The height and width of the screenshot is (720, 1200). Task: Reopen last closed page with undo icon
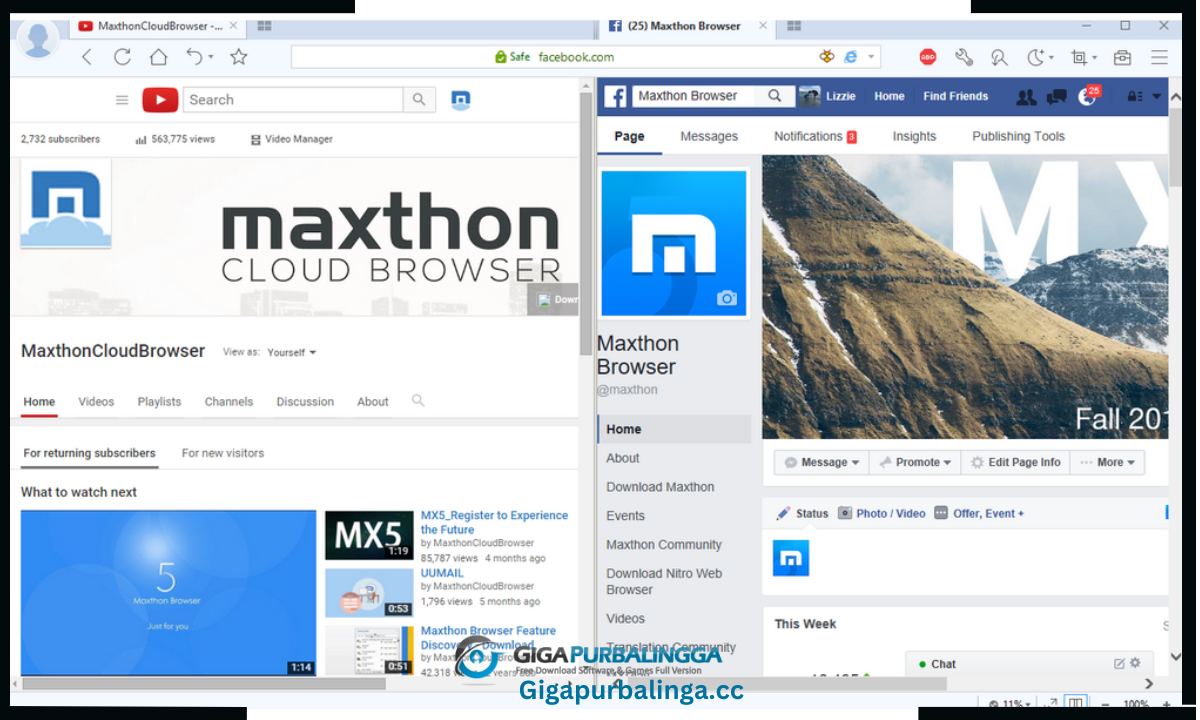coord(194,57)
